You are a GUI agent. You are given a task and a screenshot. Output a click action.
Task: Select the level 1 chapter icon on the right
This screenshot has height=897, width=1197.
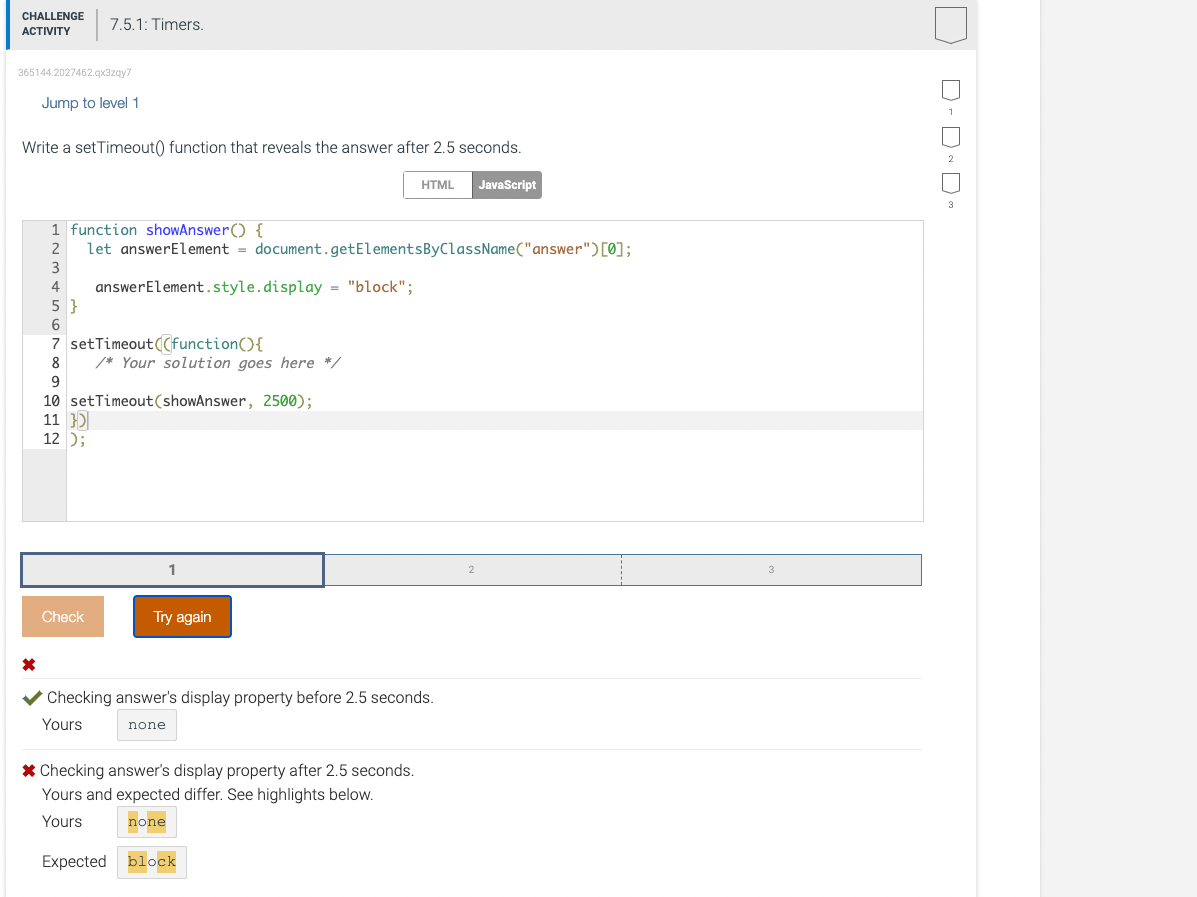(x=950, y=91)
